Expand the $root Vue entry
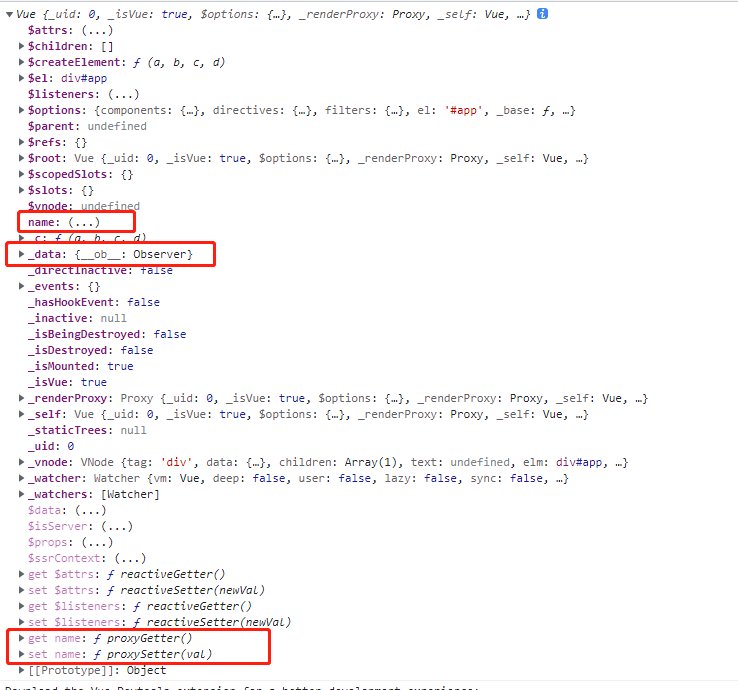The image size is (738, 690). [x=22, y=159]
